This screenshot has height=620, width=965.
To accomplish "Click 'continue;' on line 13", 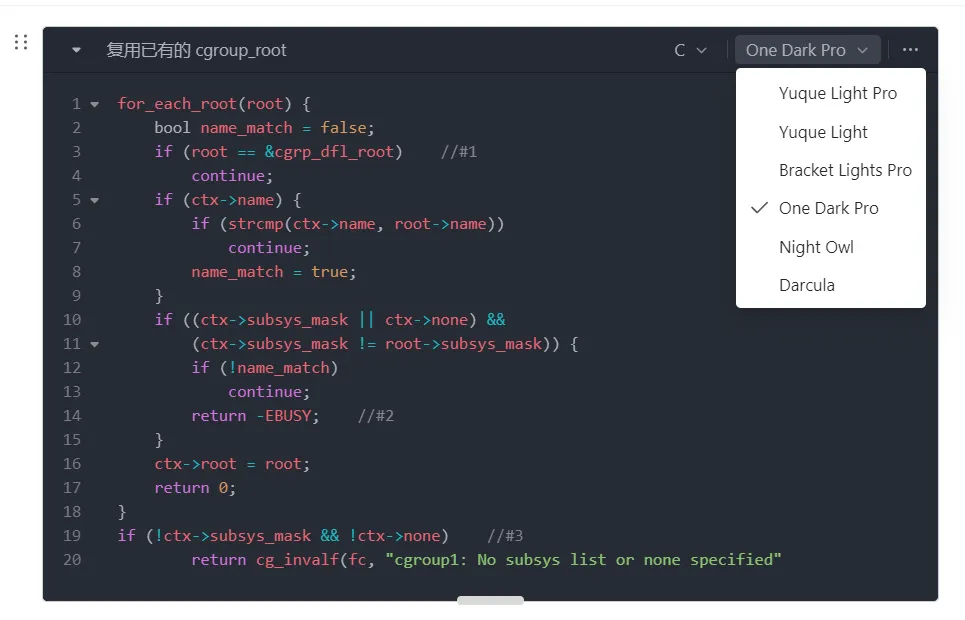I will pyautogui.click(x=270, y=392).
